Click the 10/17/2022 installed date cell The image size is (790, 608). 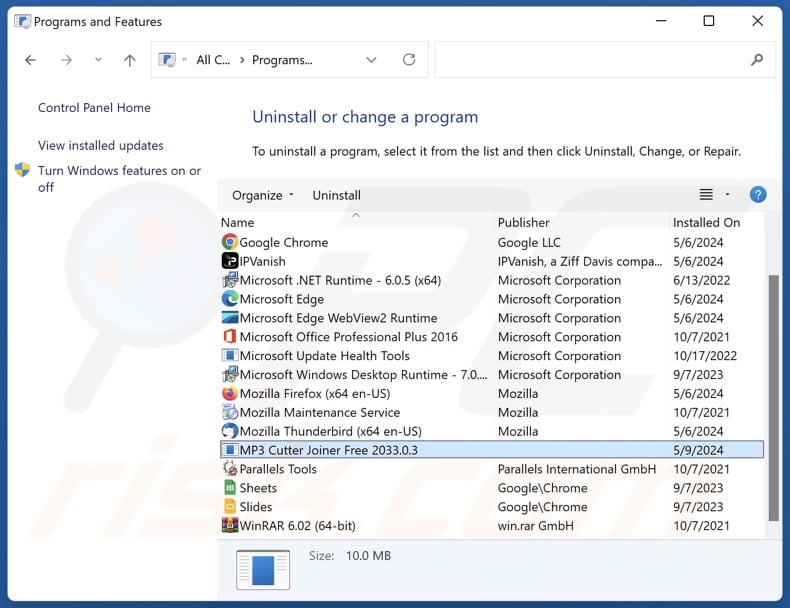[705, 356]
